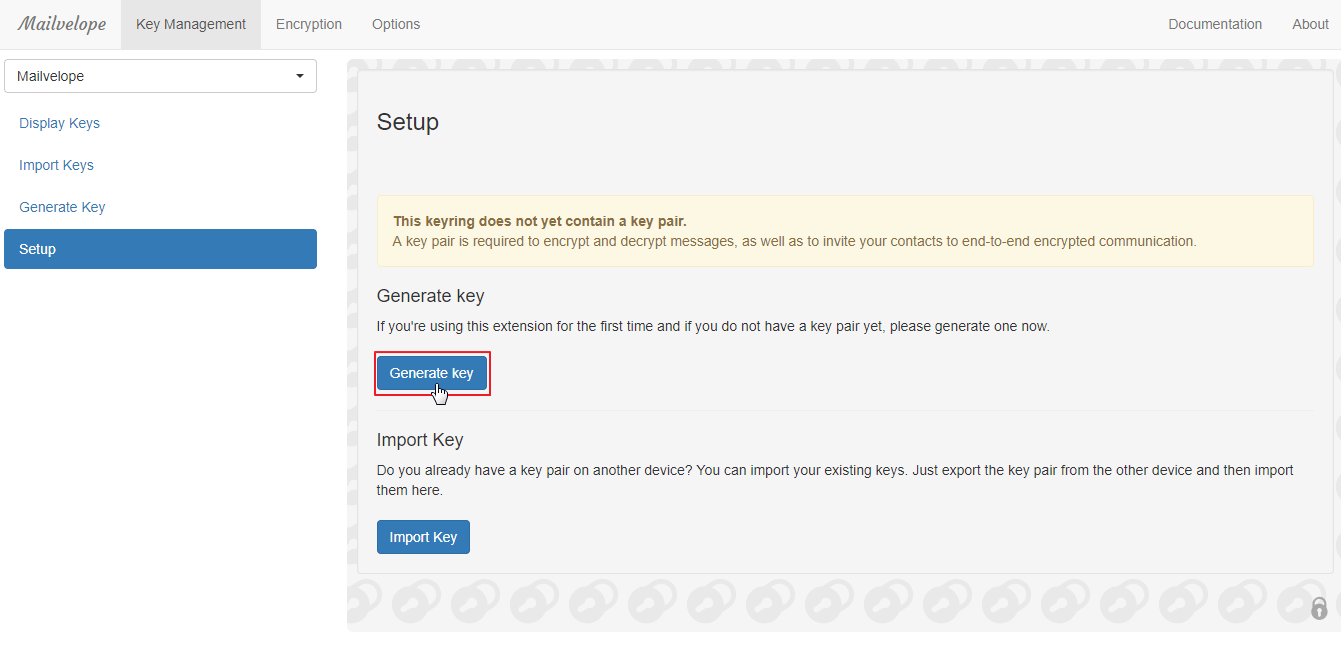This screenshot has height=645, width=1341.
Task: Click the padlock icon at bottom right
Action: click(x=1319, y=607)
